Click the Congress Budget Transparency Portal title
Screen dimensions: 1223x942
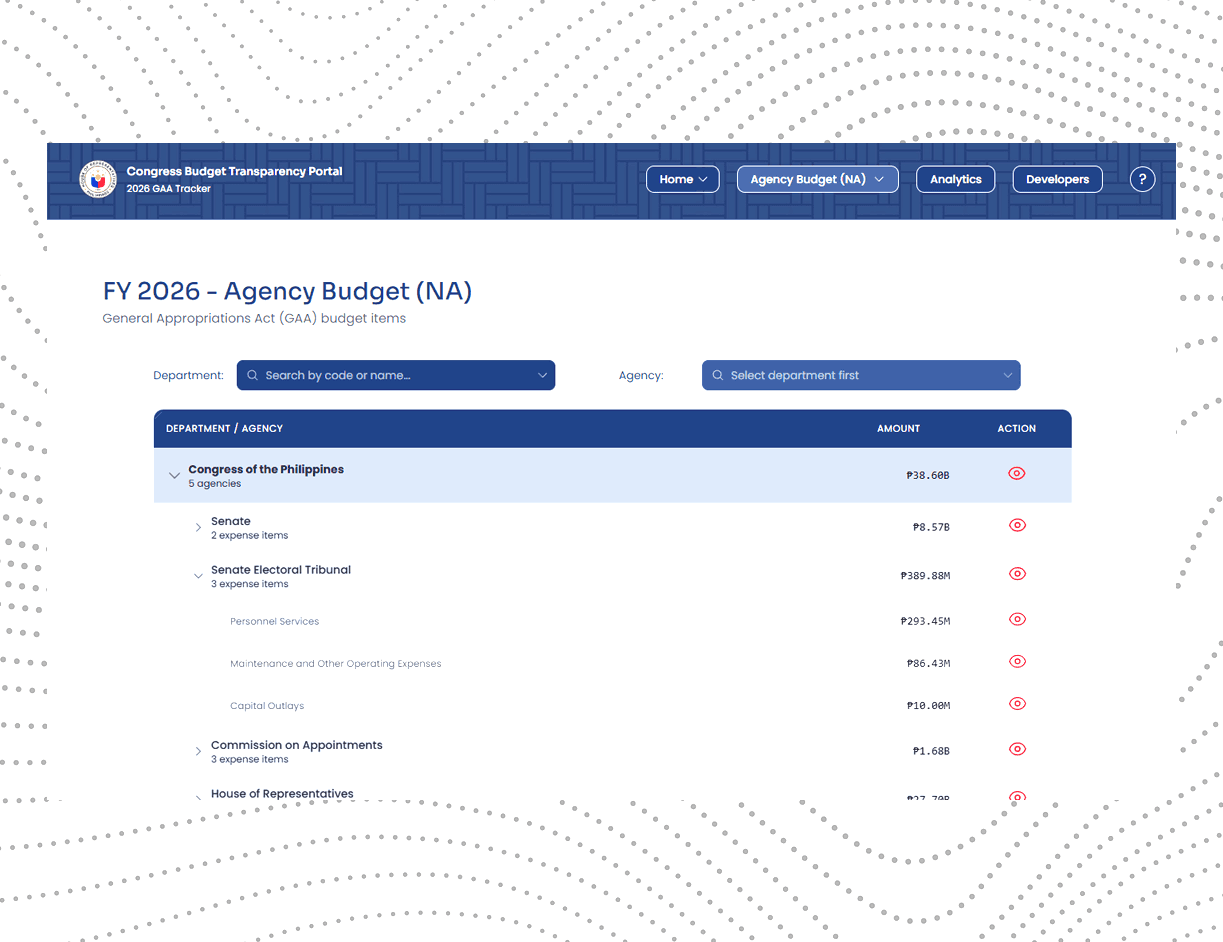pyautogui.click(x=234, y=171)
